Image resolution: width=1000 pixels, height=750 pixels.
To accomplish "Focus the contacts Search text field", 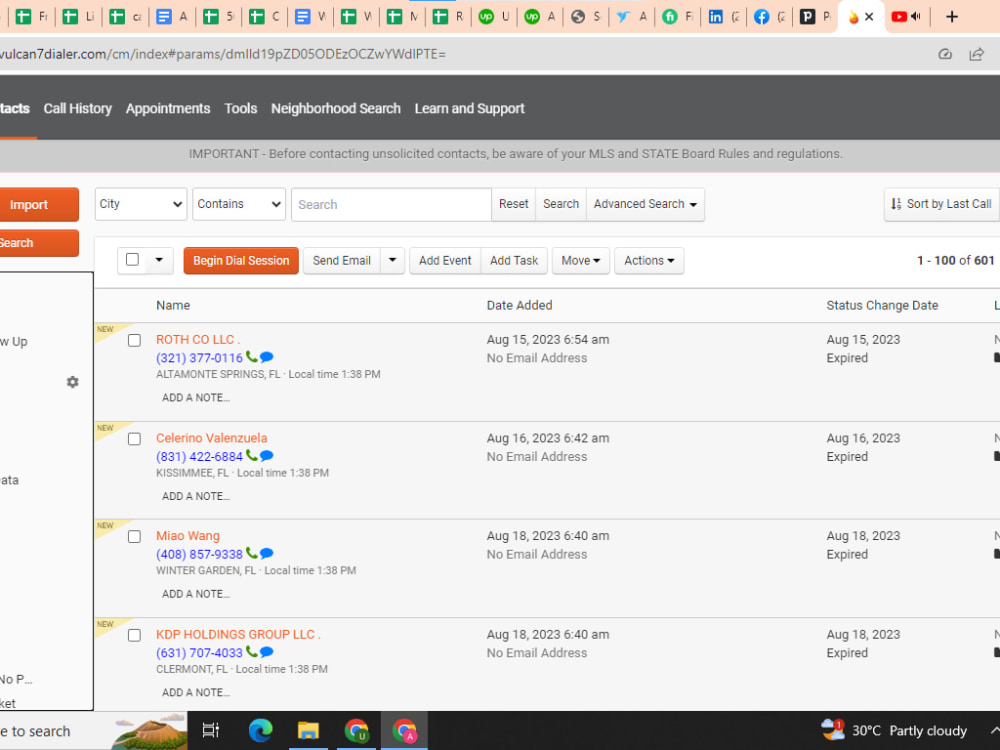I will [x=391, y=205].
